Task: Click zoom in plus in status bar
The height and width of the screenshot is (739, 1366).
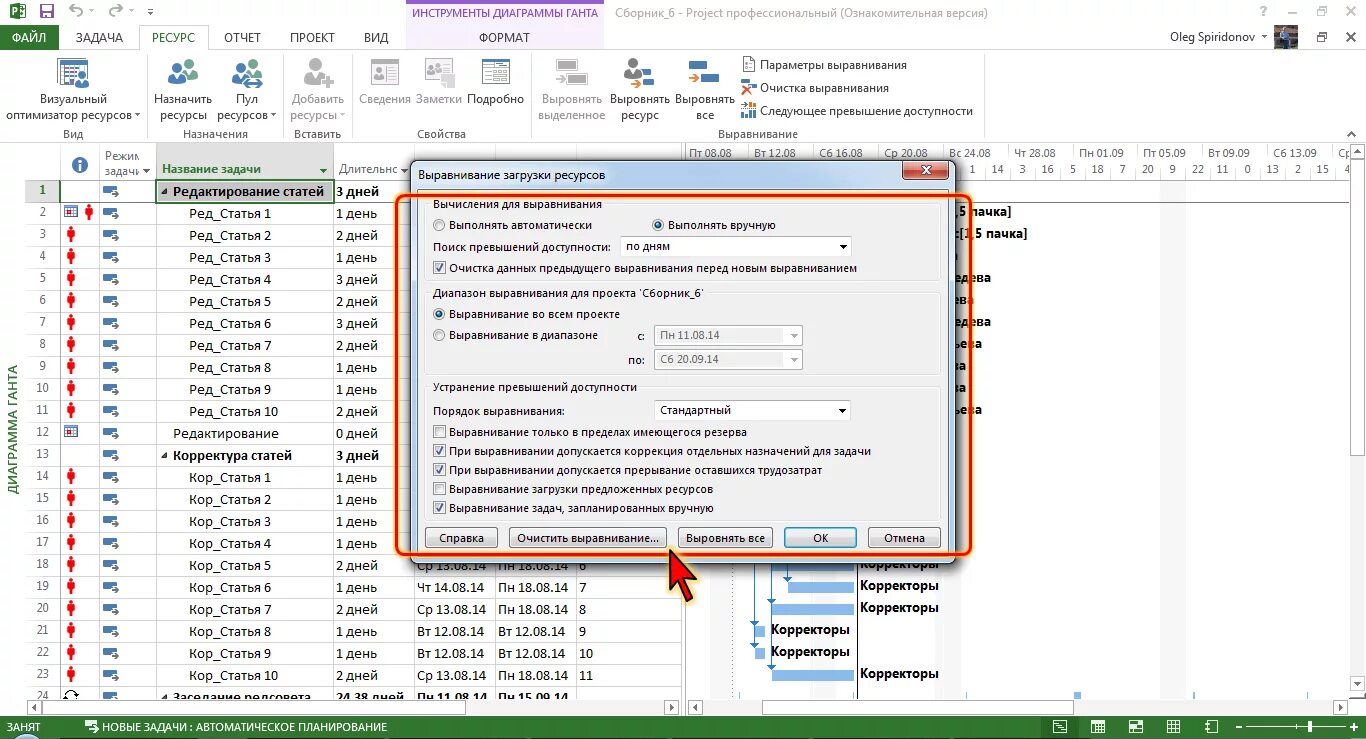Action: [1352, 727]
